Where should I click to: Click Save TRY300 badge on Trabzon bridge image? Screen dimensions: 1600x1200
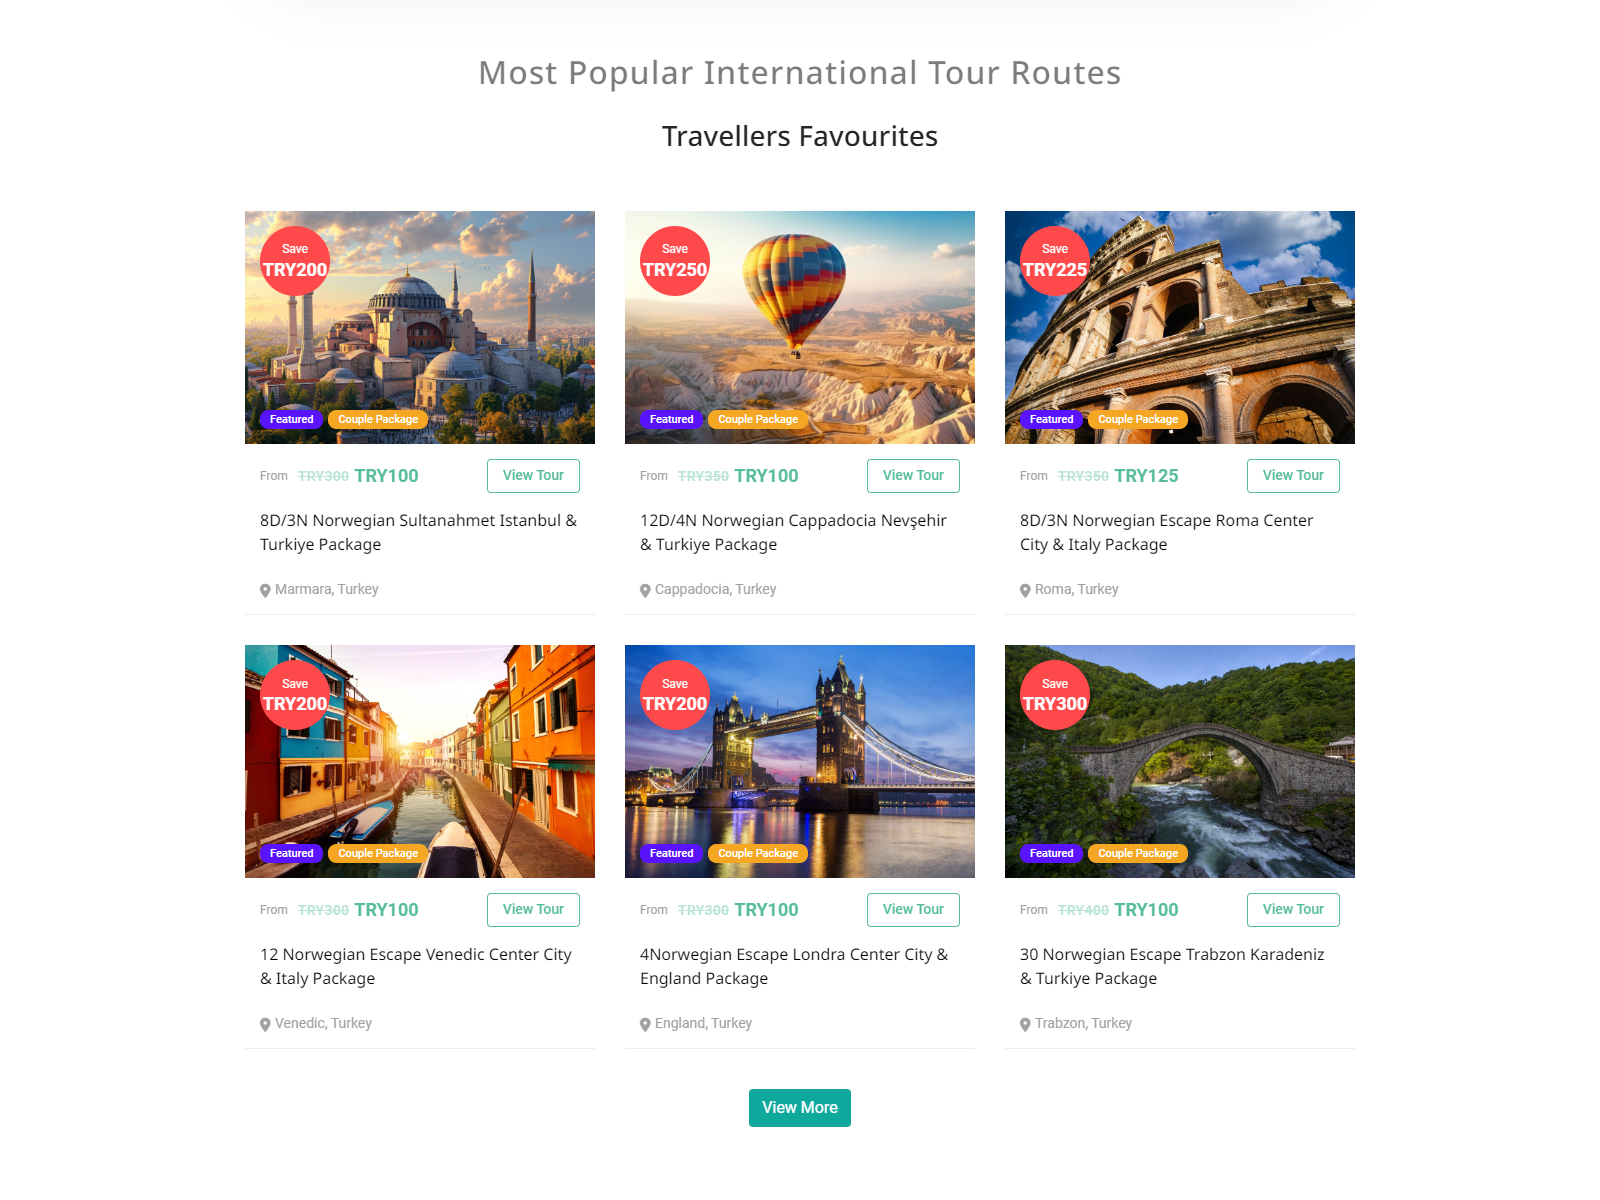pyautogui.click(x=1055, y=695)
